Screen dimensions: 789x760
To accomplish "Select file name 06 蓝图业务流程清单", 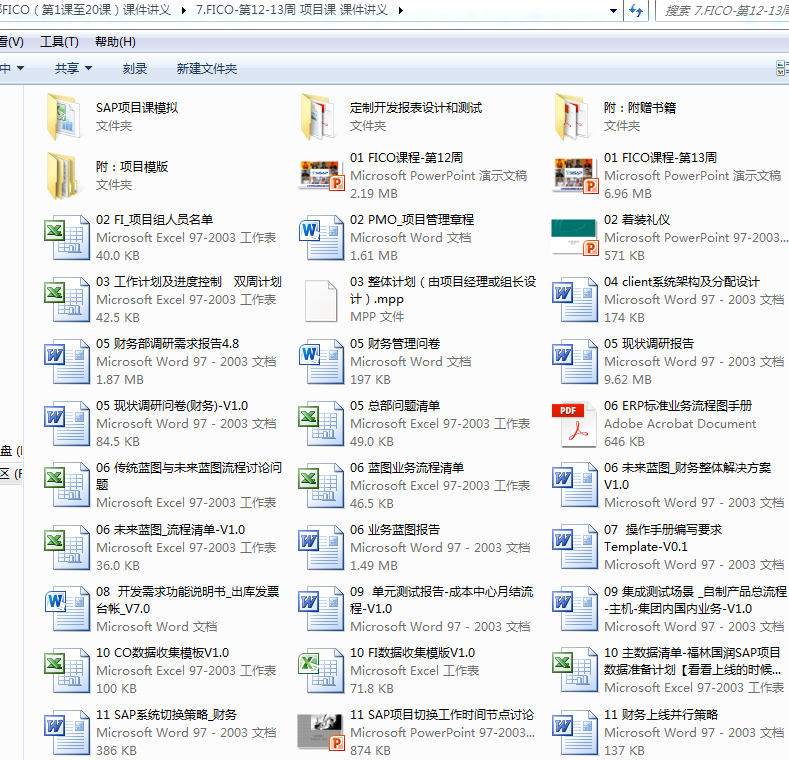I will [x=407, y=468].
